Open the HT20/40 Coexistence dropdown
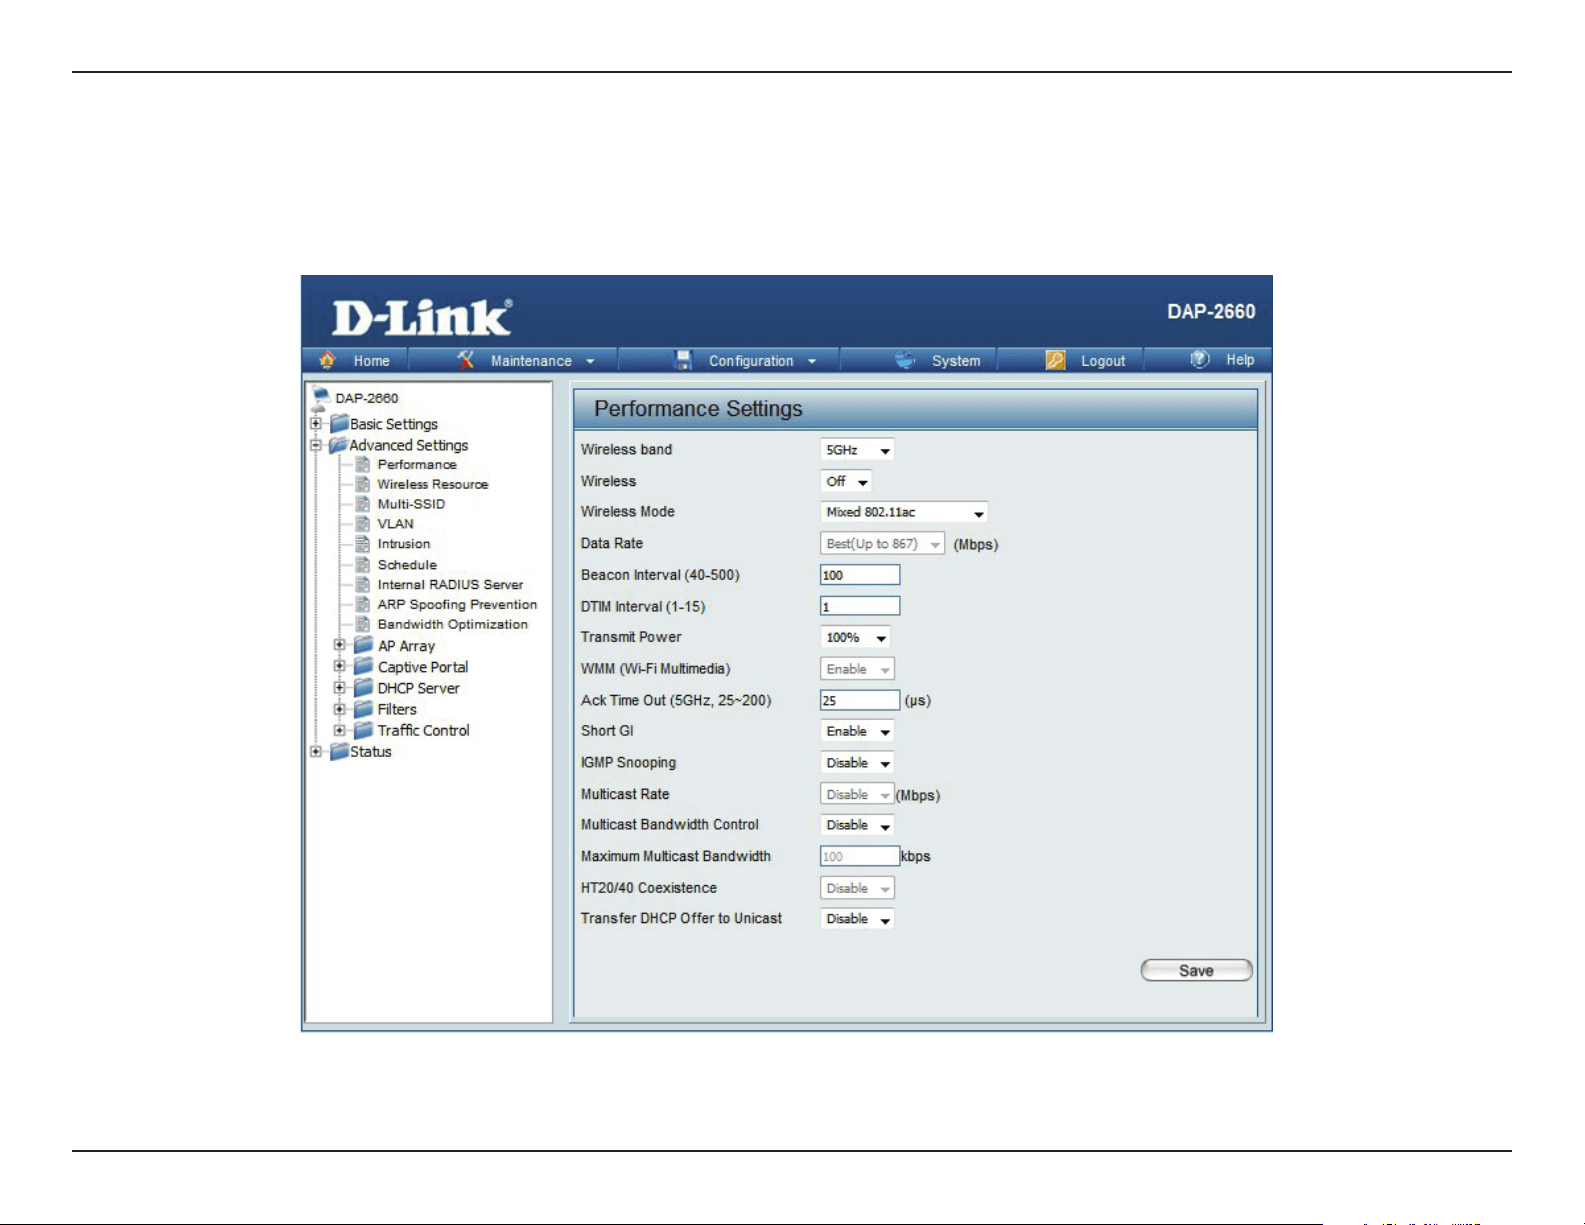The height and width of the screenshot is (1225, 1585). (857, 888)
